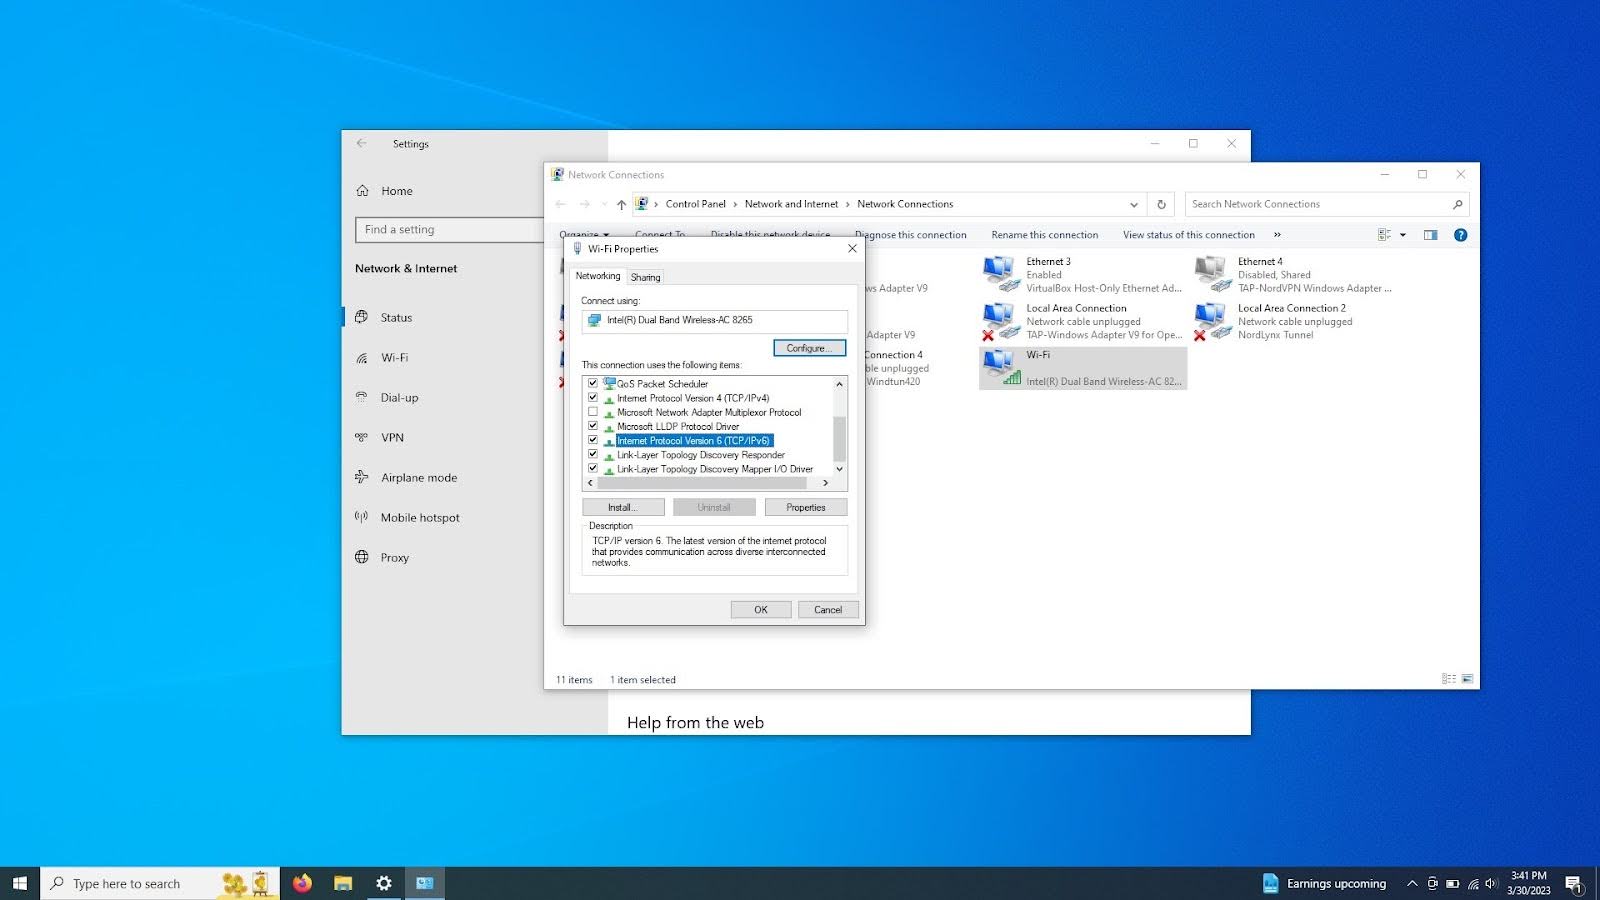Screen dimensions: 1600x900
Task: Click the search magnifier icon in Network Connections
Action: pos(1458,204)
